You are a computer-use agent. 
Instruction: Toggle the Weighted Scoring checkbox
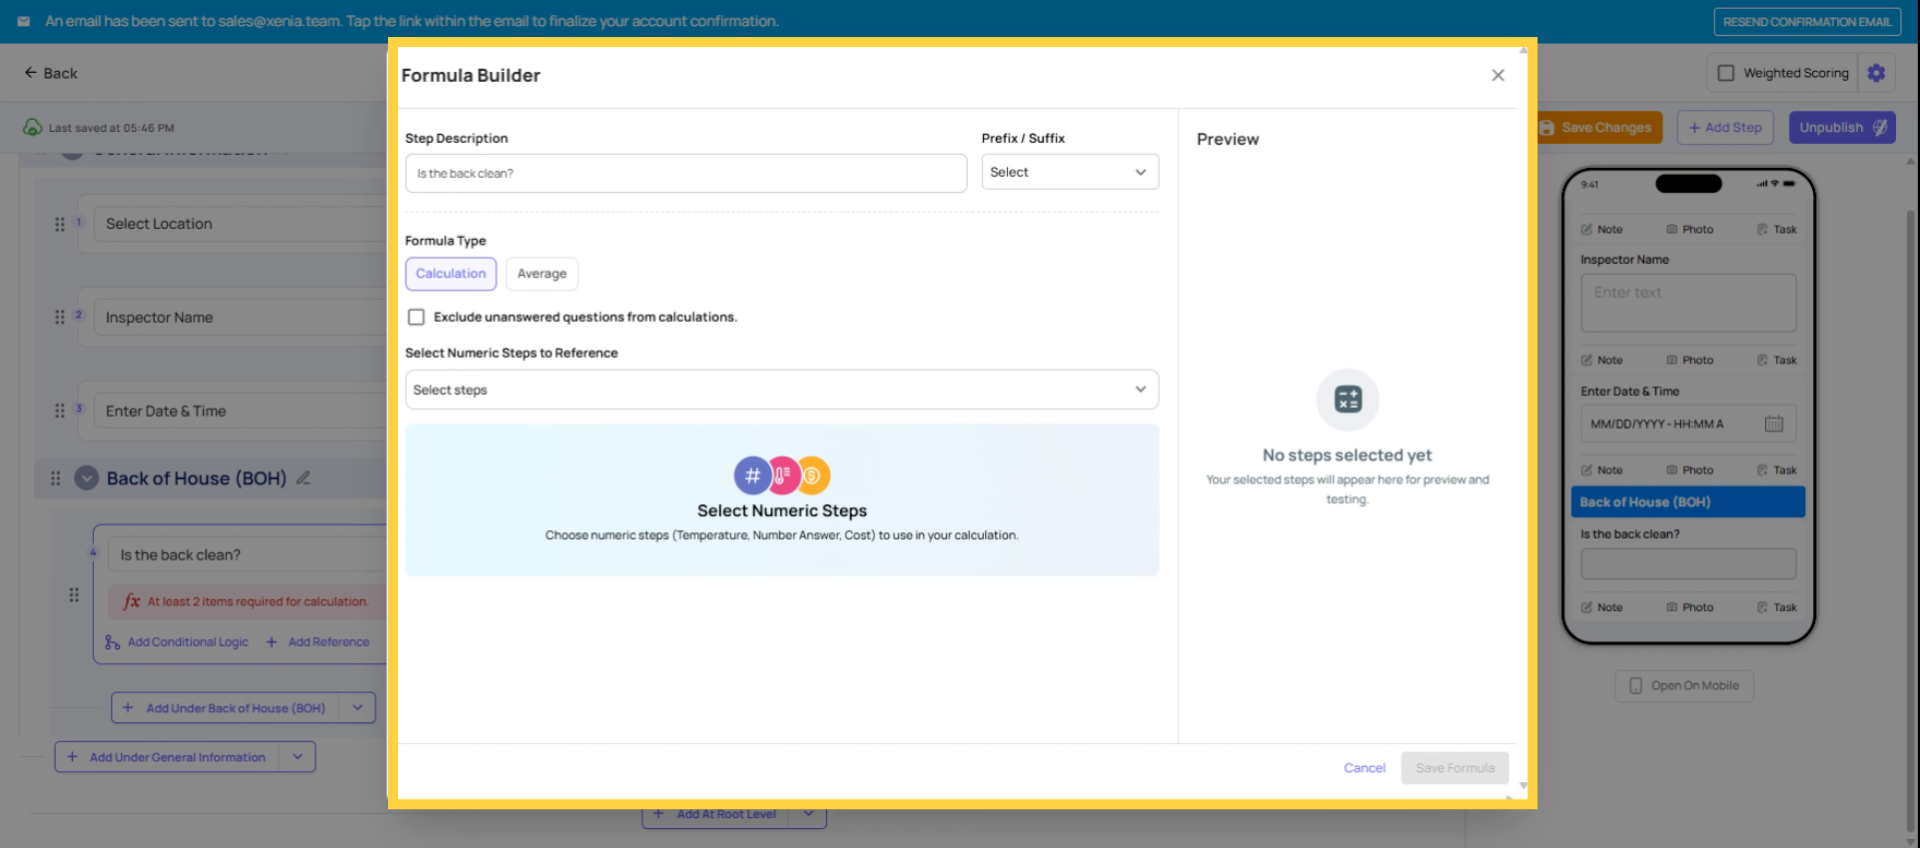[x=1725, y=73]
